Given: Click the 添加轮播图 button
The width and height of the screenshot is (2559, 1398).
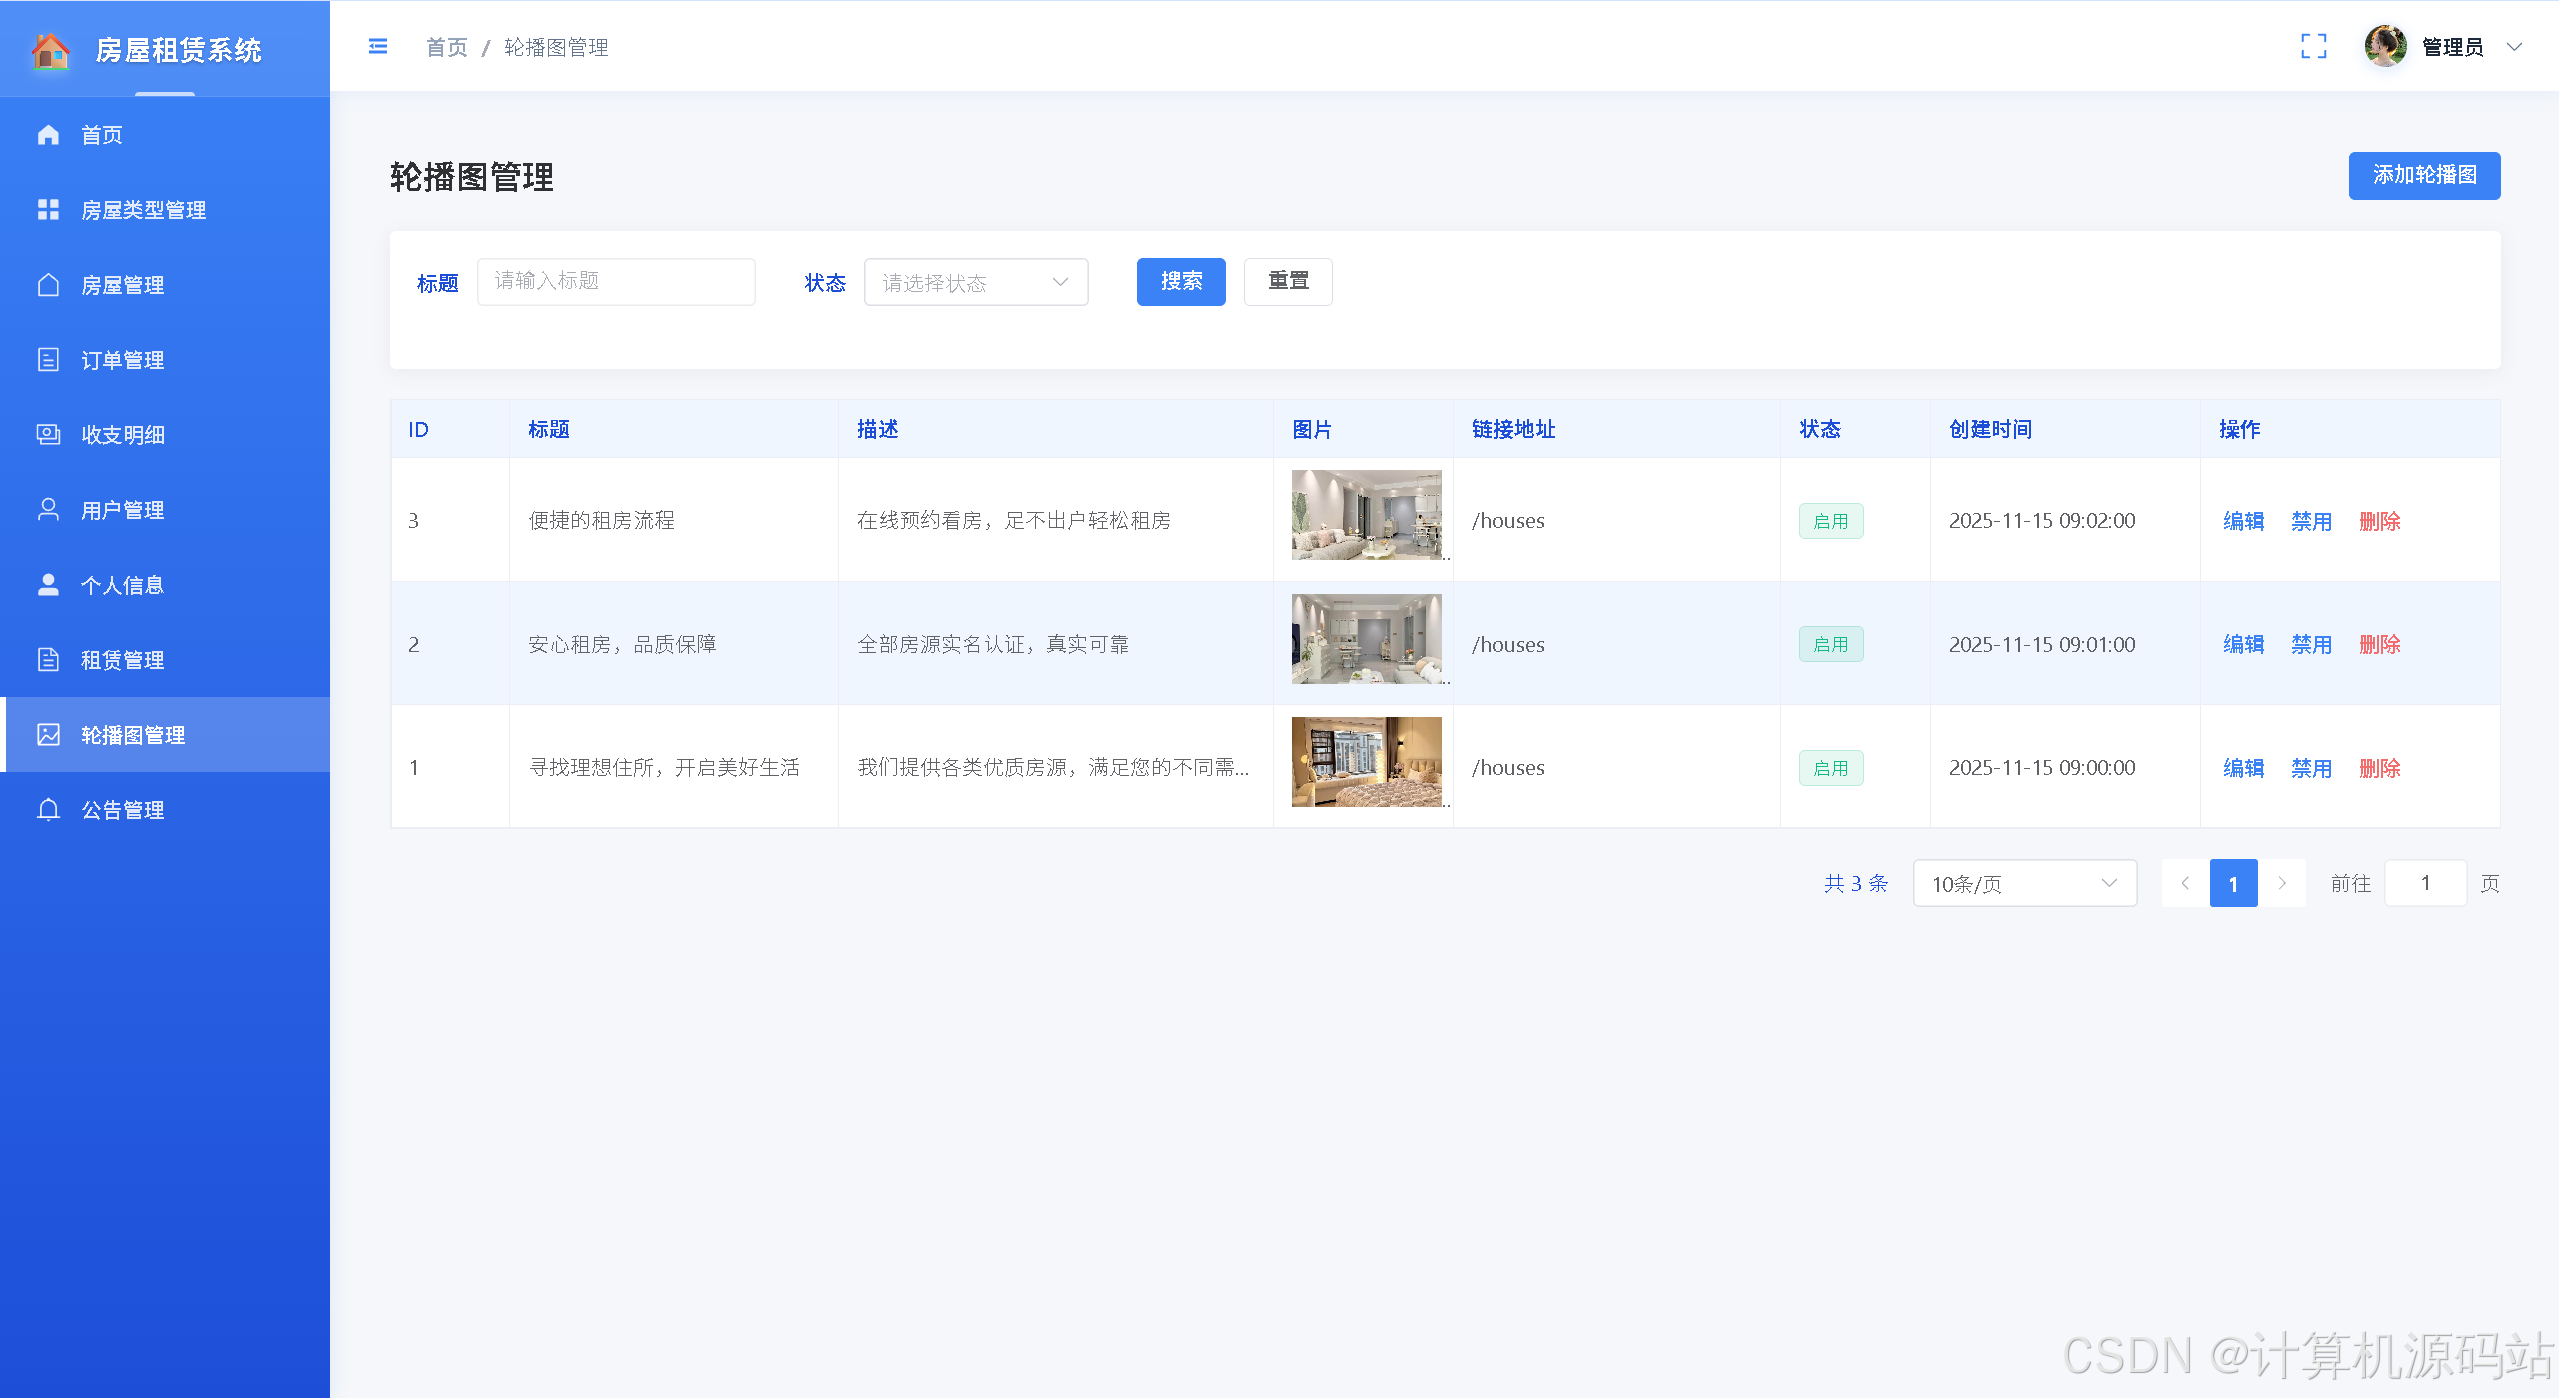Looking at the screenshot, I should click(x=2424, y=176).
